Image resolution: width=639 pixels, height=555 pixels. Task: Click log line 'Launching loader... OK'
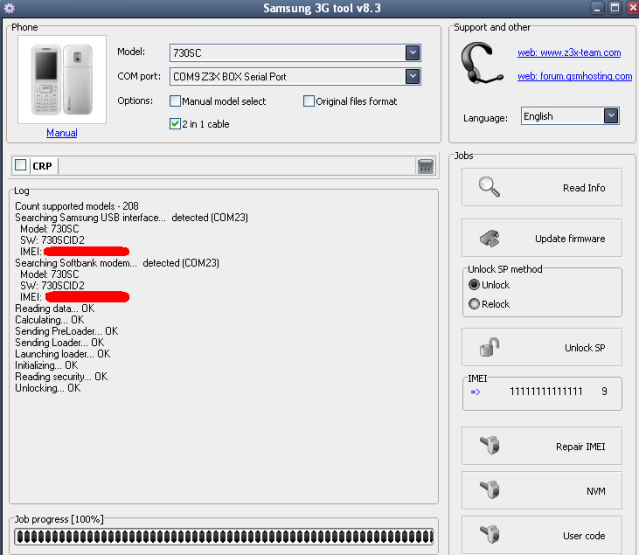click(62, 354)
